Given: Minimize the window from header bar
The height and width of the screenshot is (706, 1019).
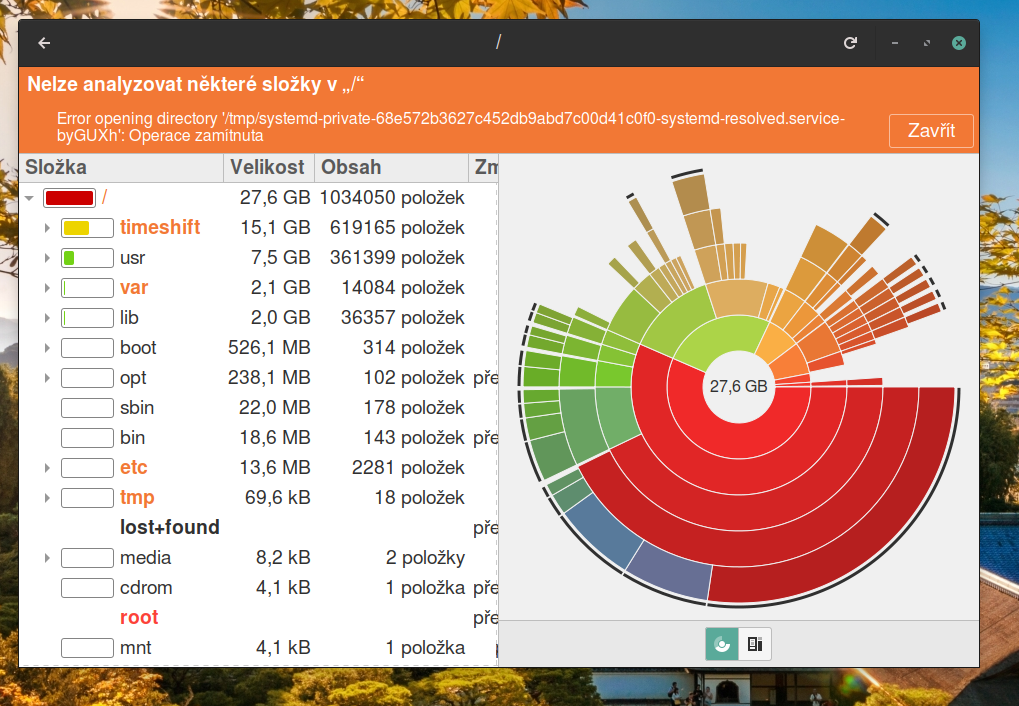Looking at the screenshot, I should [895, 43].
